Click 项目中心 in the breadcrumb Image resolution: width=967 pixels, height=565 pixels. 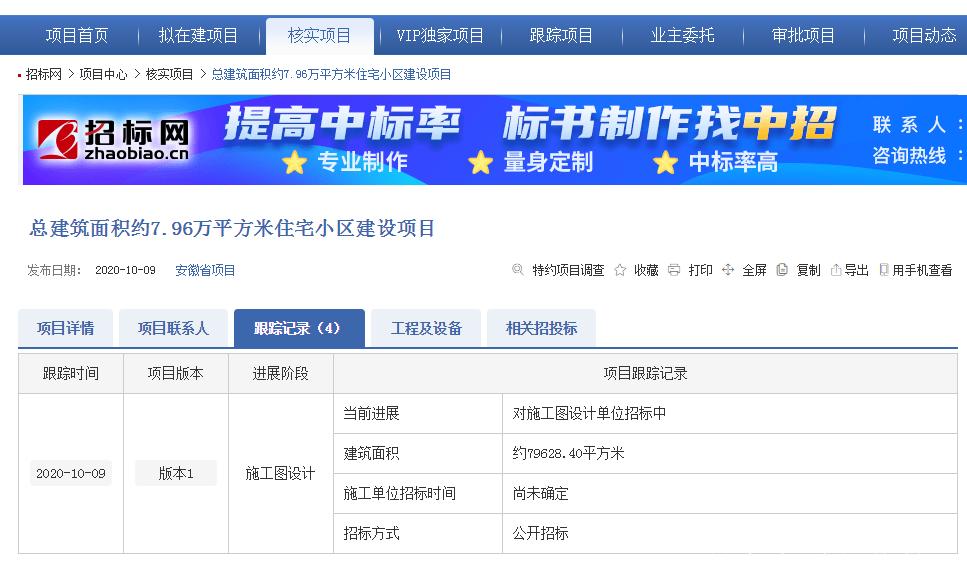[x=103, y=75]
